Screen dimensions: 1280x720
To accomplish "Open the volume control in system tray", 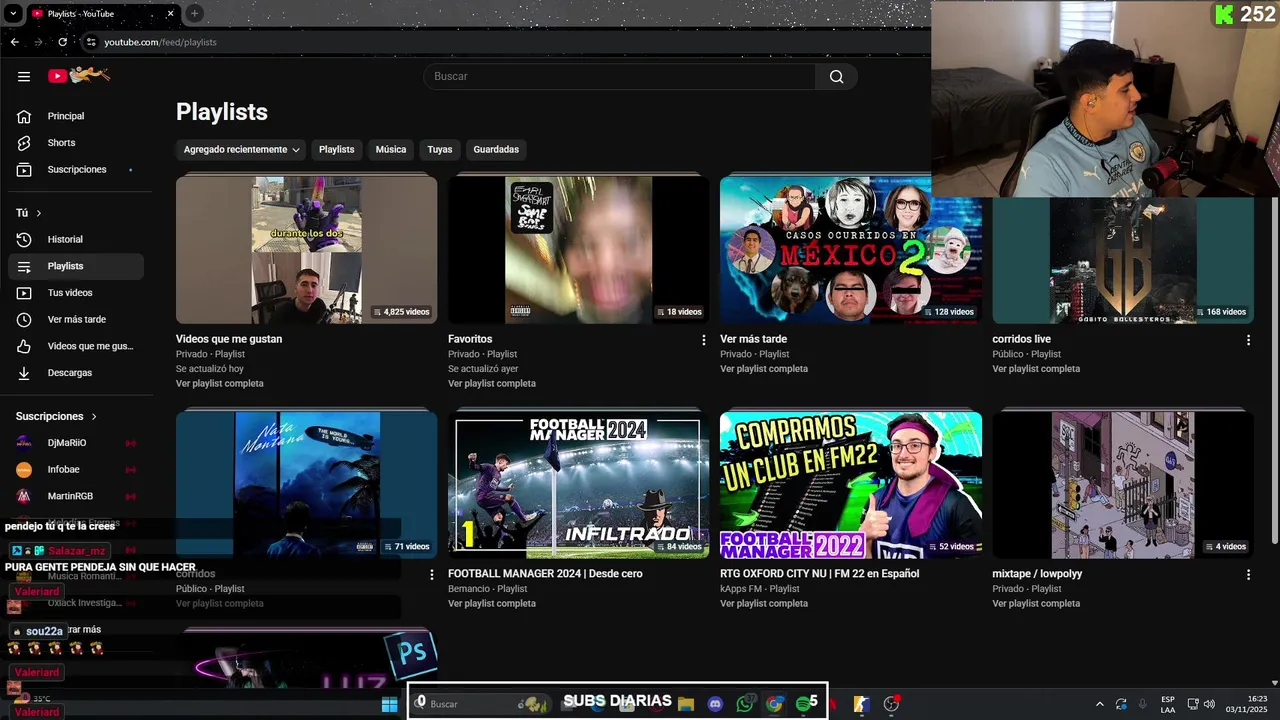I will click(1209, 704).
